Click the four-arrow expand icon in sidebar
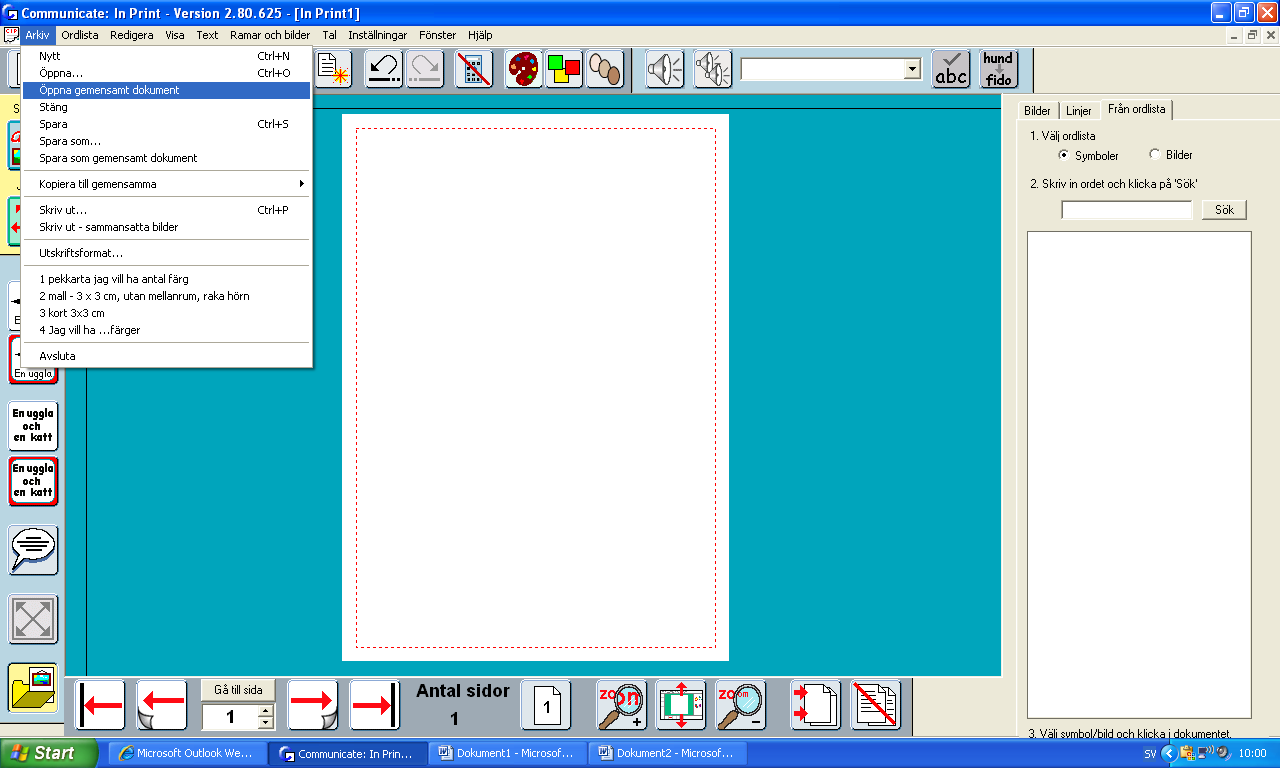The image size is (1280, 768). [34, 619]
